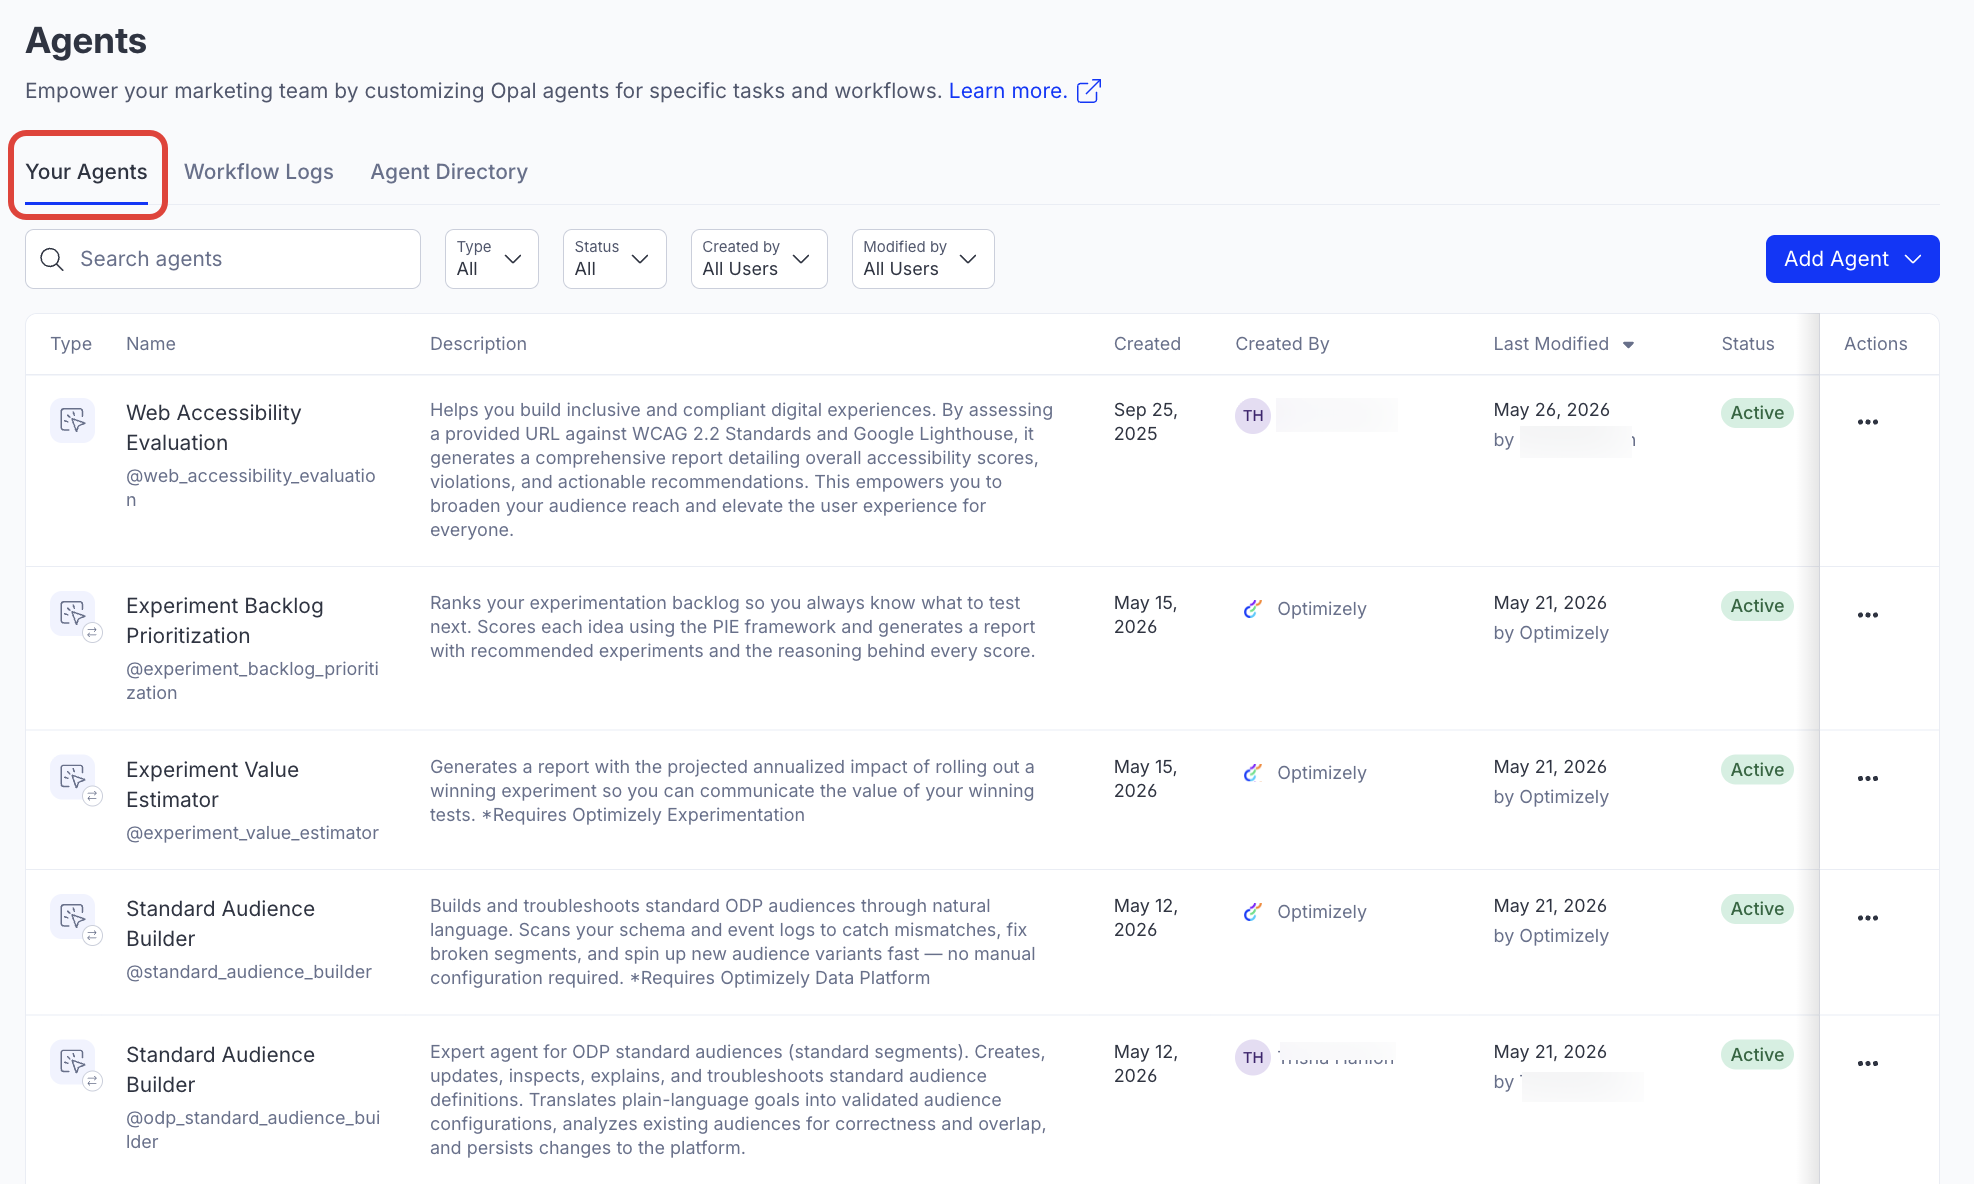
Task: Sort by the Last Modified column header
Action: coord(1551,344)
